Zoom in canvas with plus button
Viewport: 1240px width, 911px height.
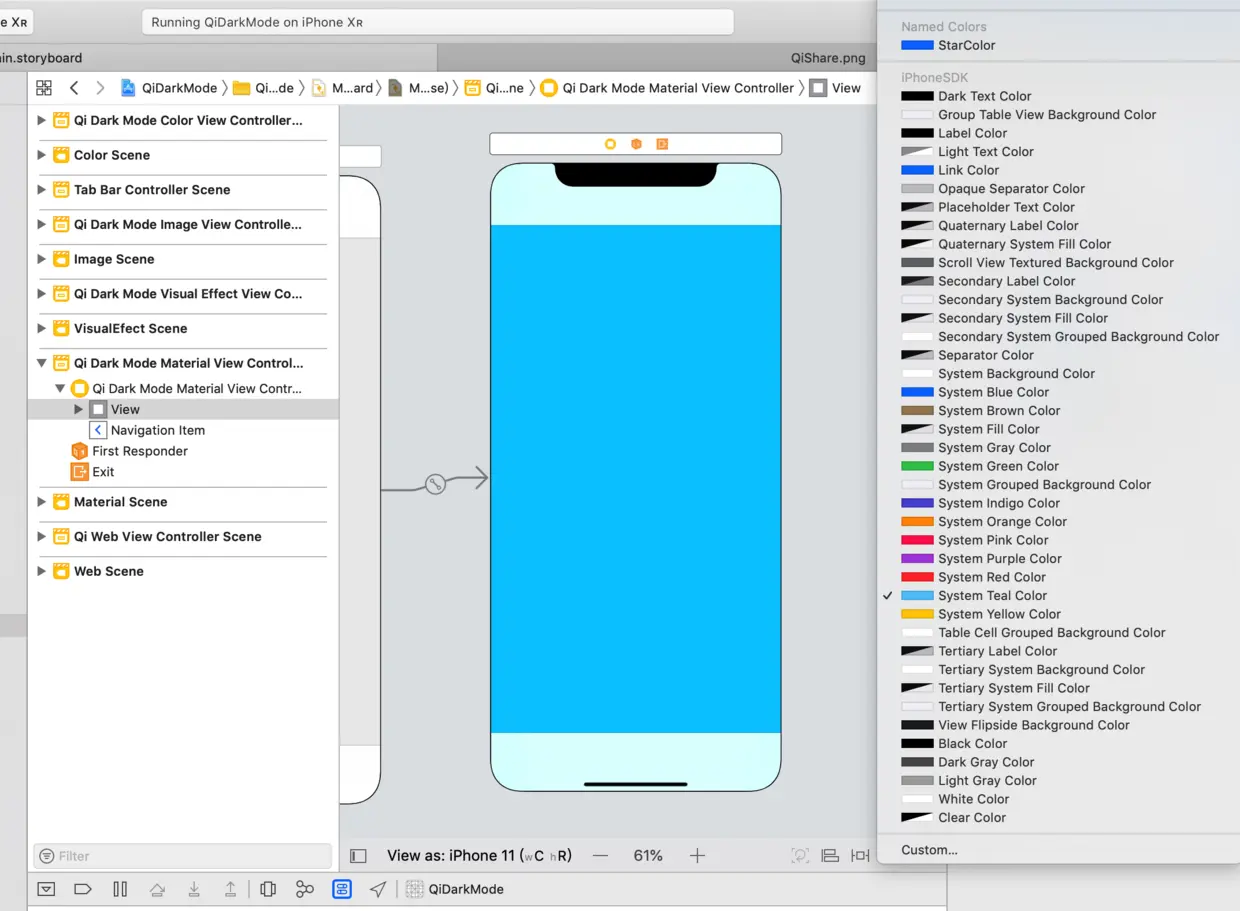pos(697,856)
